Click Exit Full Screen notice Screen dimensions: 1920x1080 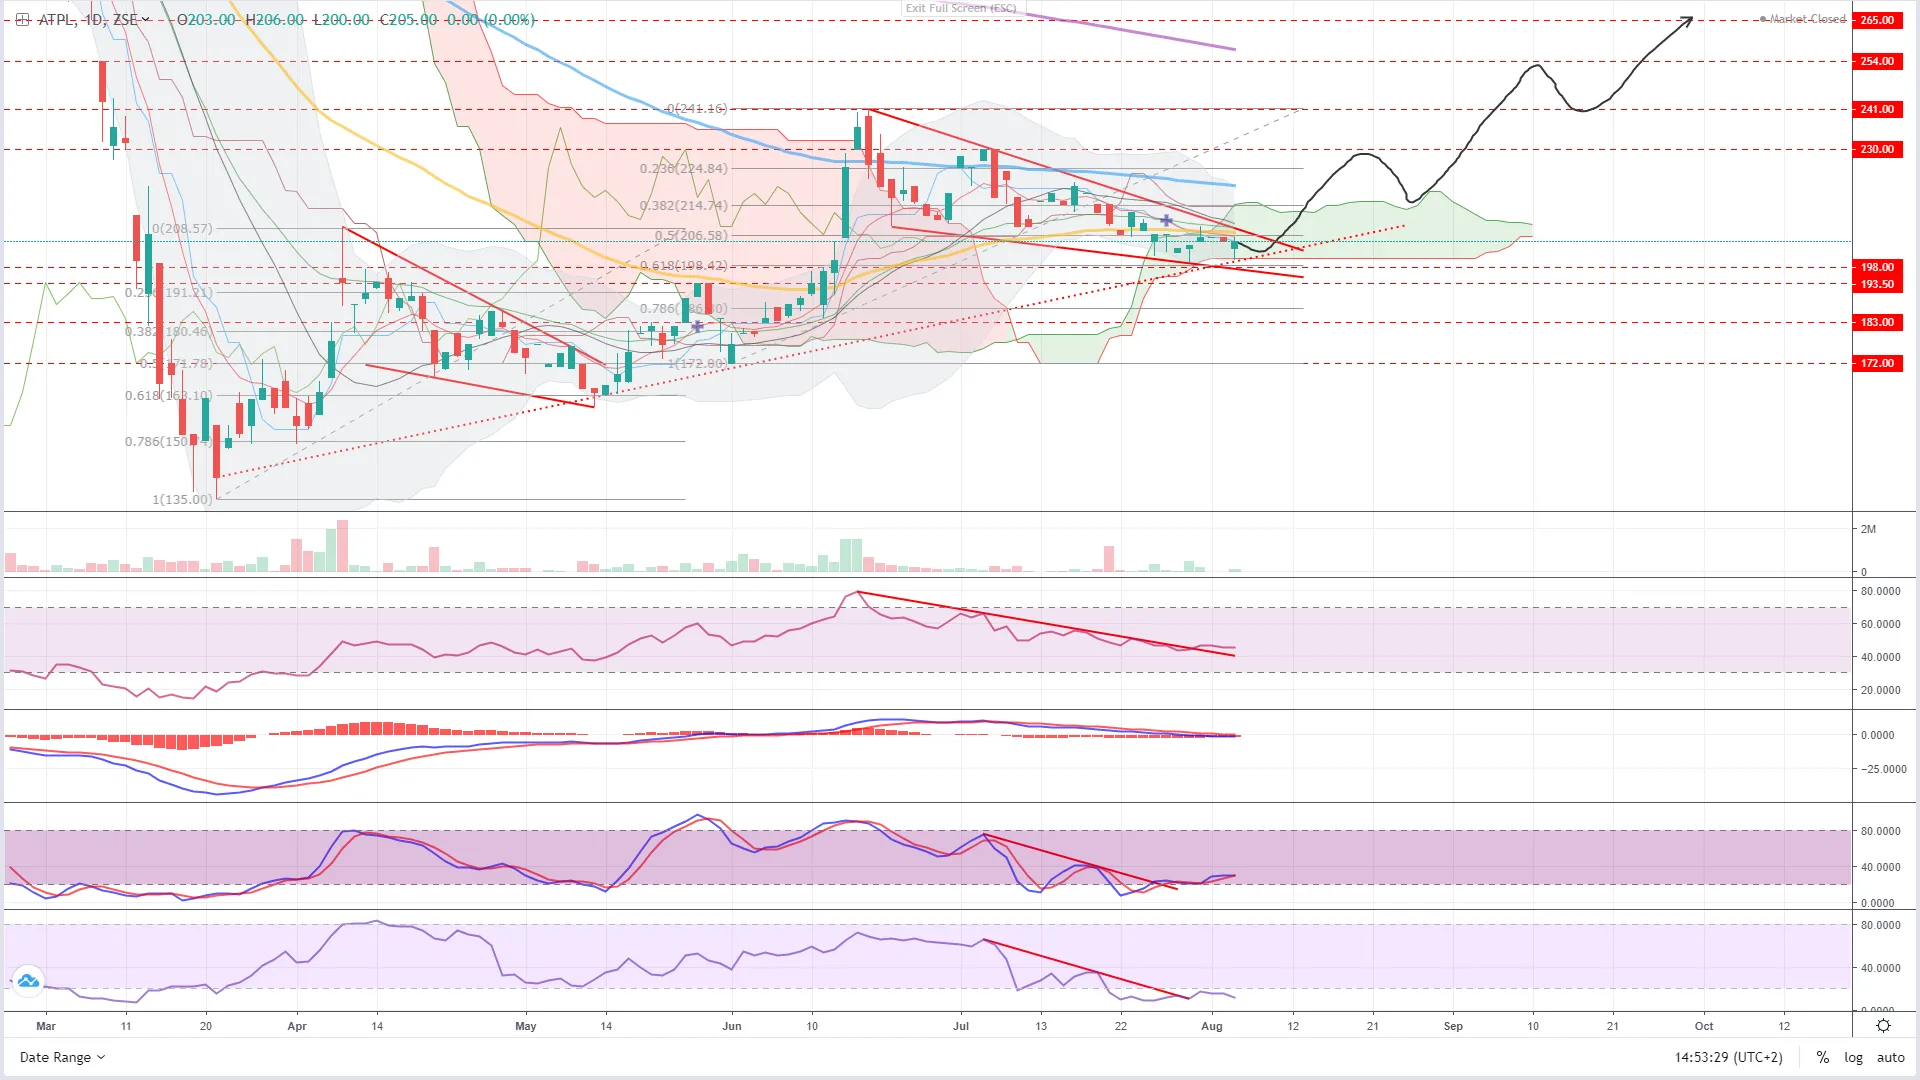[960, 8]
